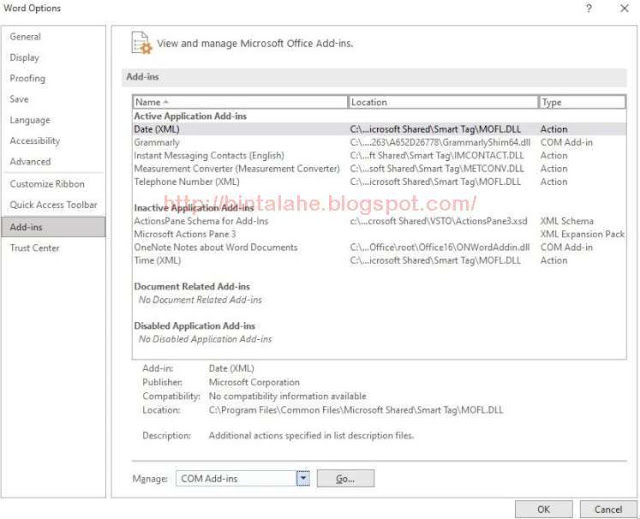
Task: Sort add-ins by Type column header
Action: pos(582,102)
